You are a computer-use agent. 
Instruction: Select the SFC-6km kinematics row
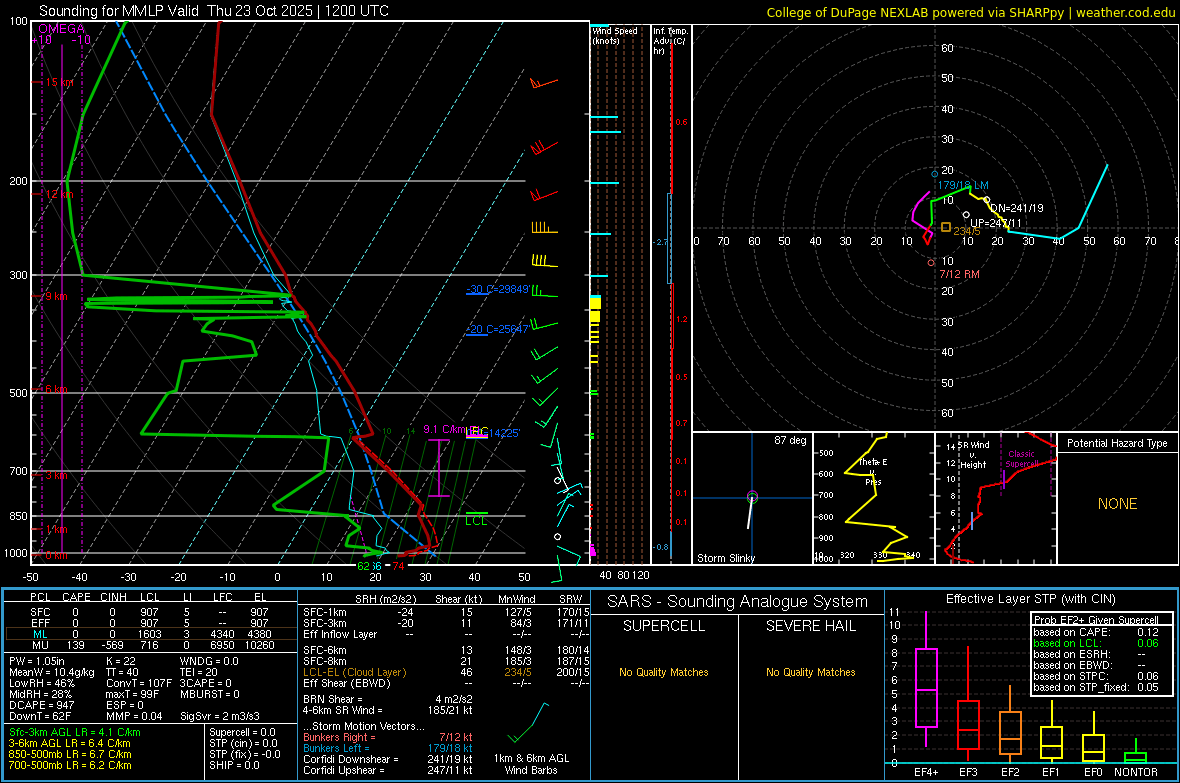pos(446,650)
